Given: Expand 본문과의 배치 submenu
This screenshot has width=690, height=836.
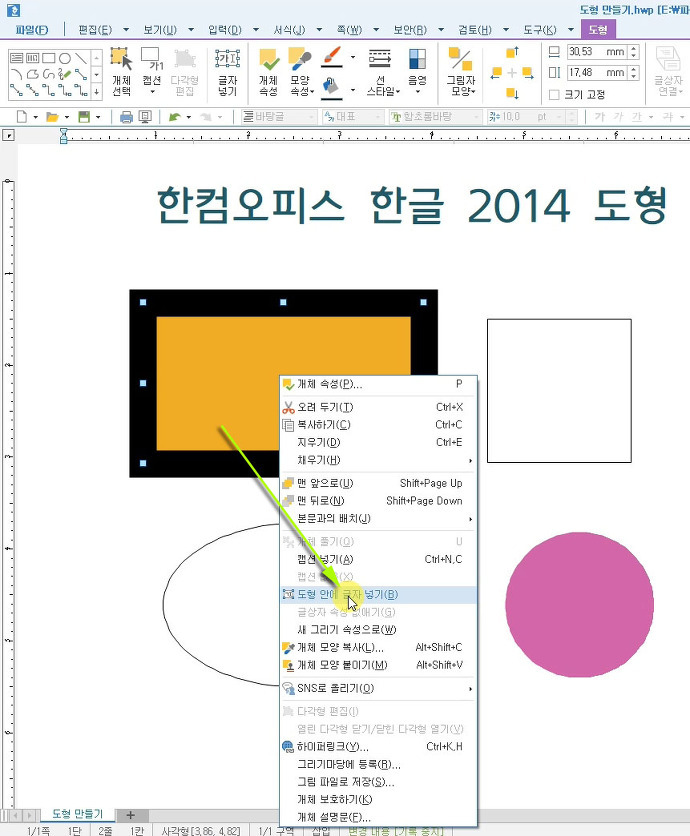Looking at the screenshot, I should pyautogui.click(x=470, y=519).
